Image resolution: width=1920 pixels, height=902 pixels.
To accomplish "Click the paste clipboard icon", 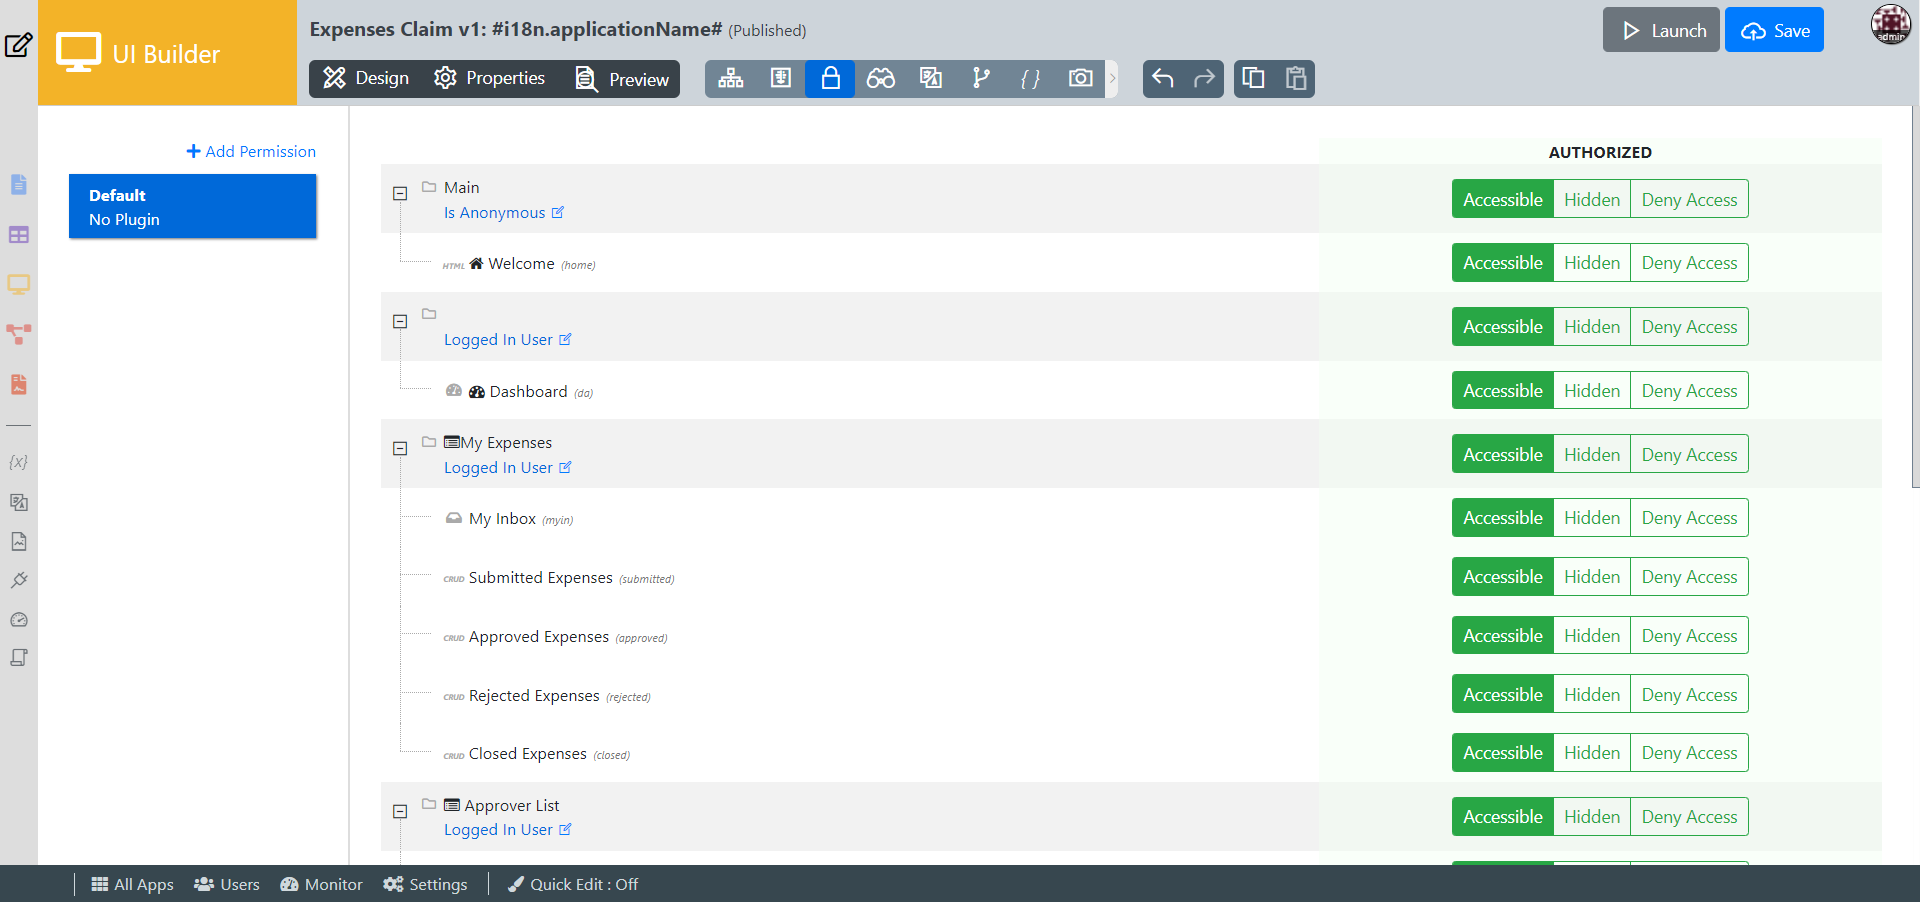I will tap(1296, 78).
